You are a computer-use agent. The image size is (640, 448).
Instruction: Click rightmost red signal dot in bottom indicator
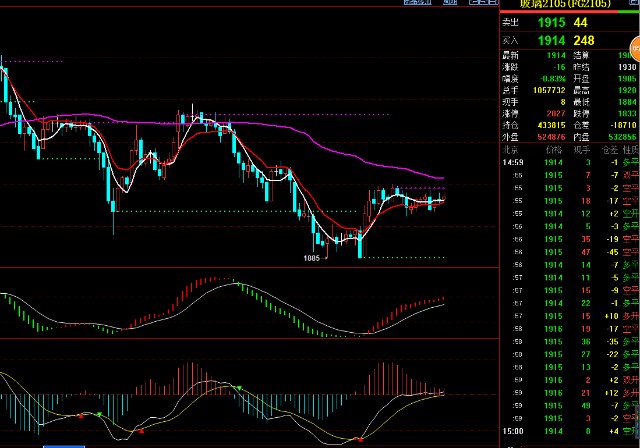[x=360, y=437]
